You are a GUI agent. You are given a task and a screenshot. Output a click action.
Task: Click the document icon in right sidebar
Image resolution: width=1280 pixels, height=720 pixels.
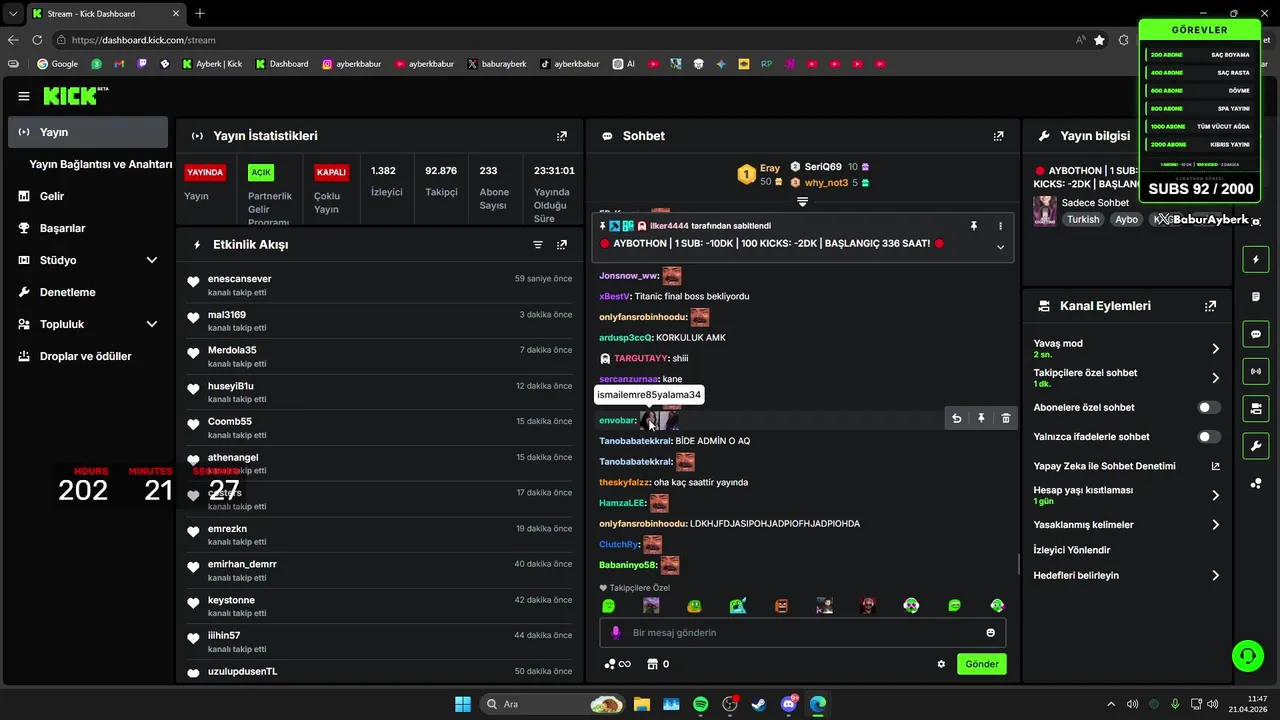[x=1256, y=297]
